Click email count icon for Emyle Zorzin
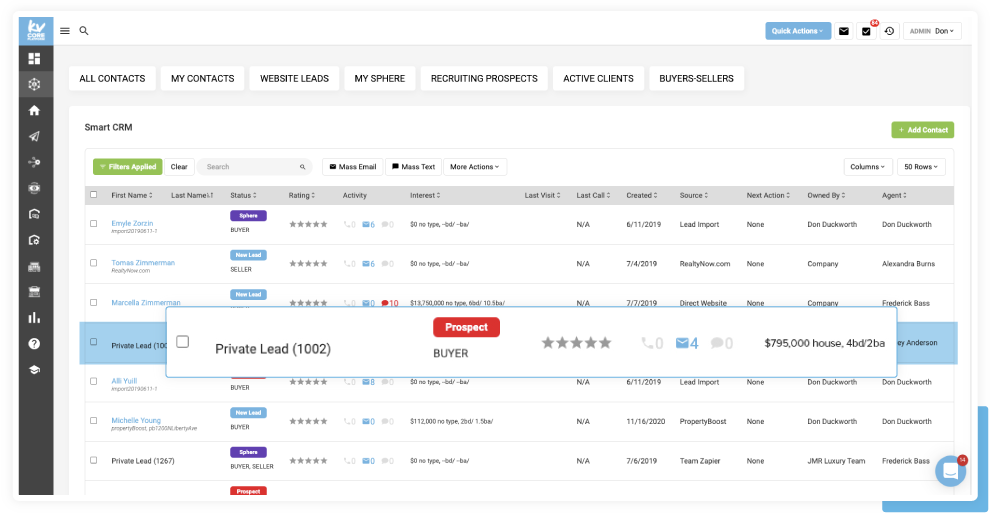Viewport: 1000px width, 529px height. [x=369, y=225]
